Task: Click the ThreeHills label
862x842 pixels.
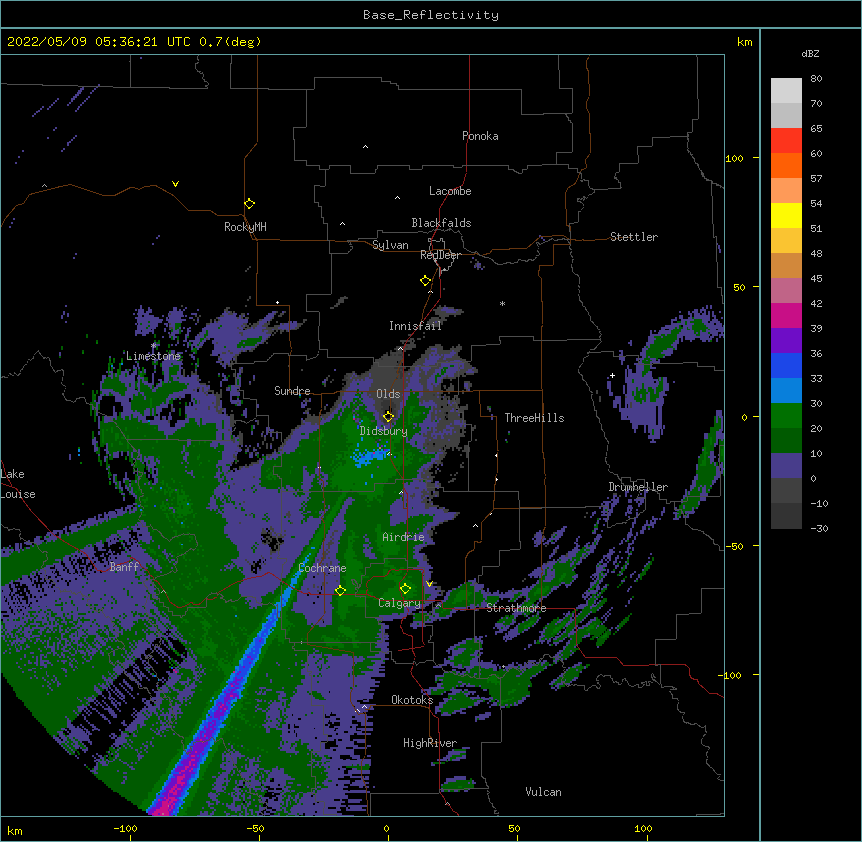Action: coord(535,418)
